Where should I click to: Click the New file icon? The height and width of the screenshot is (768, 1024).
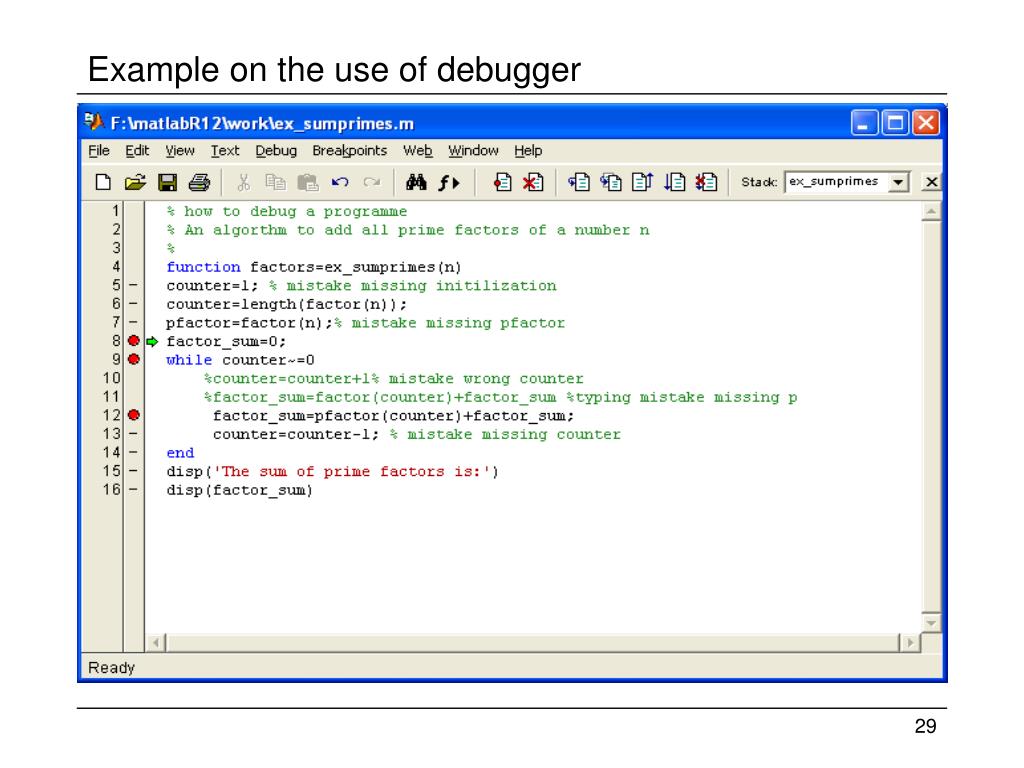coord(103,182)
